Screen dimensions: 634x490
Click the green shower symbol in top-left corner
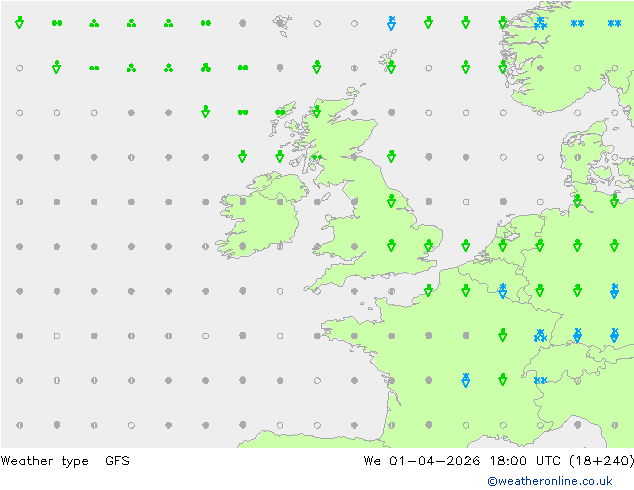coord(19,22)
